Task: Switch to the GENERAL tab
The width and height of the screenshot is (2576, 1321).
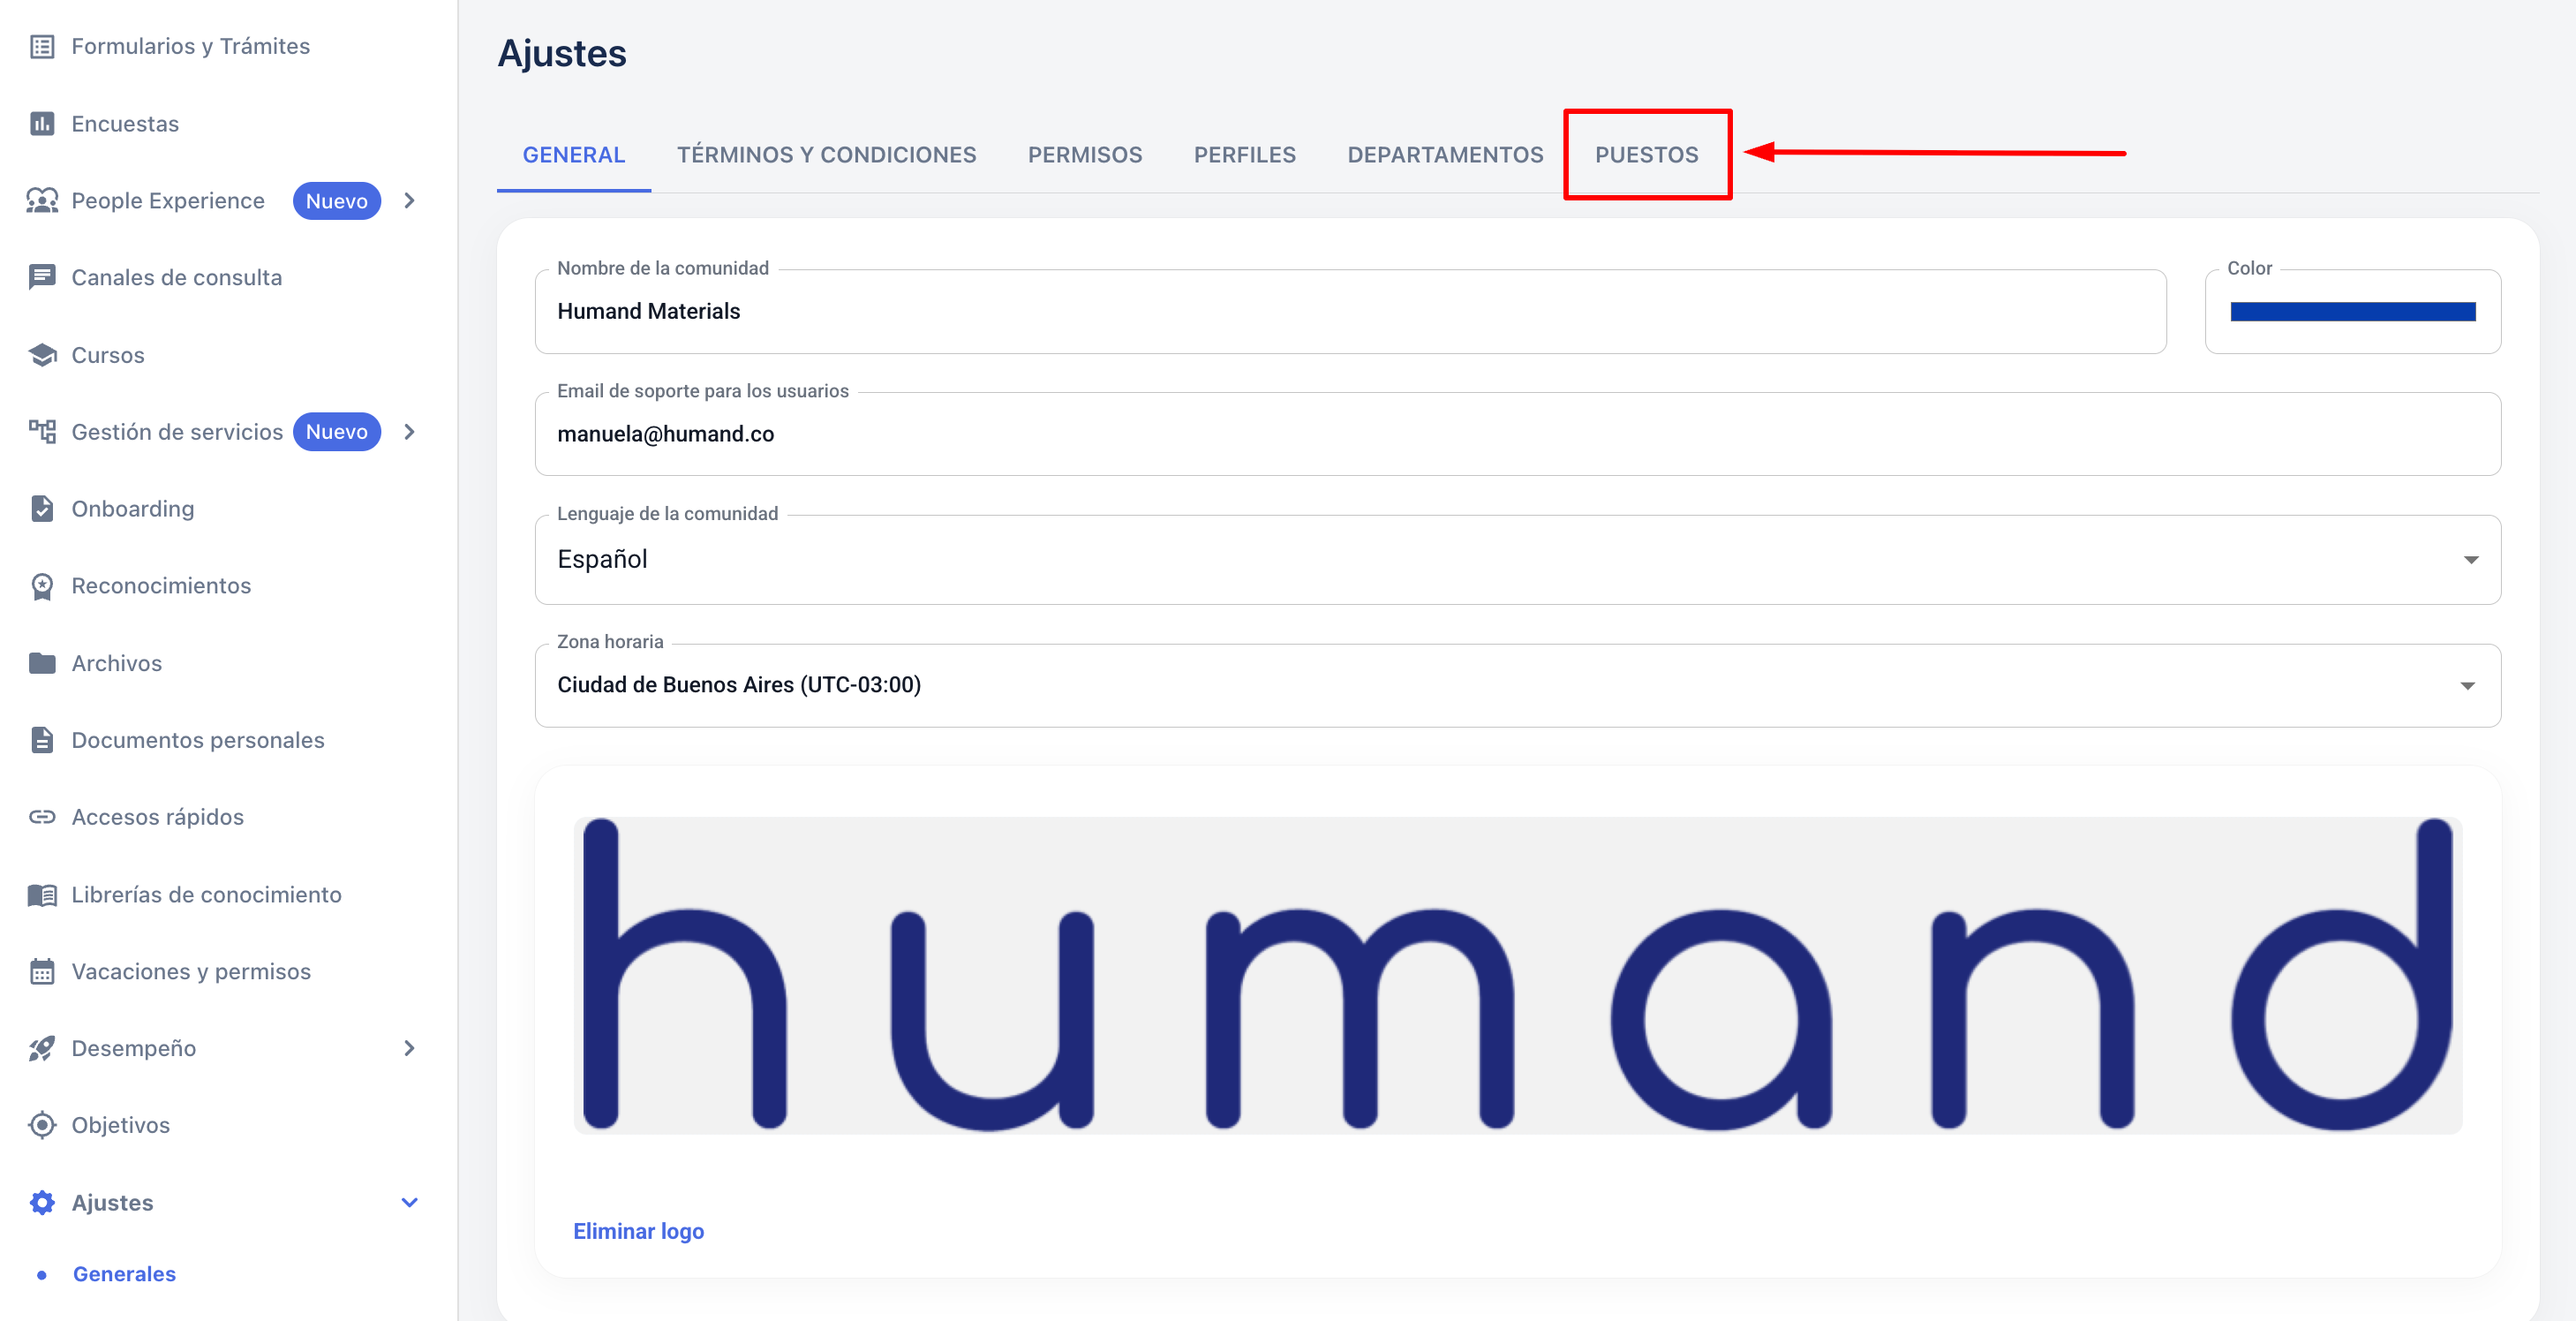Action: point(574,155)
